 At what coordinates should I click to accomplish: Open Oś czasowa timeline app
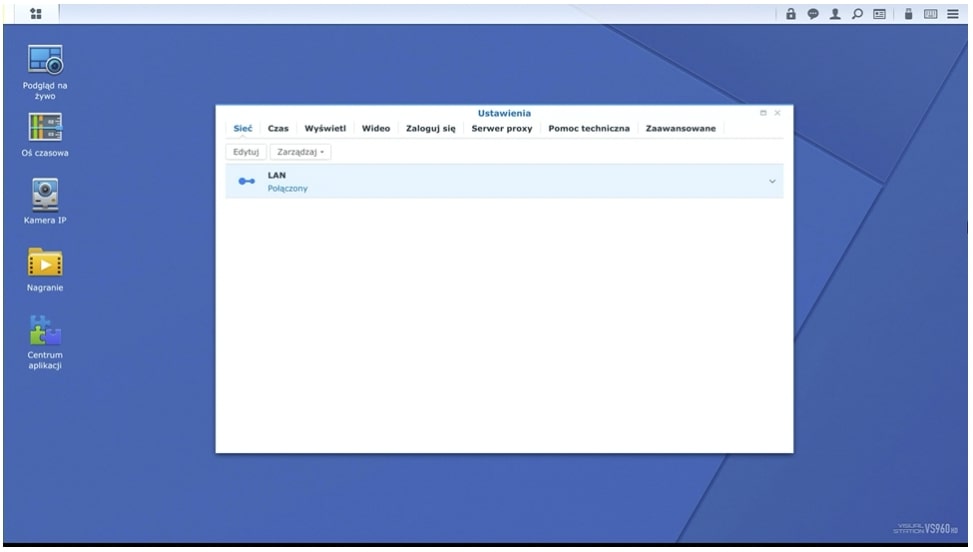(45, 128)
